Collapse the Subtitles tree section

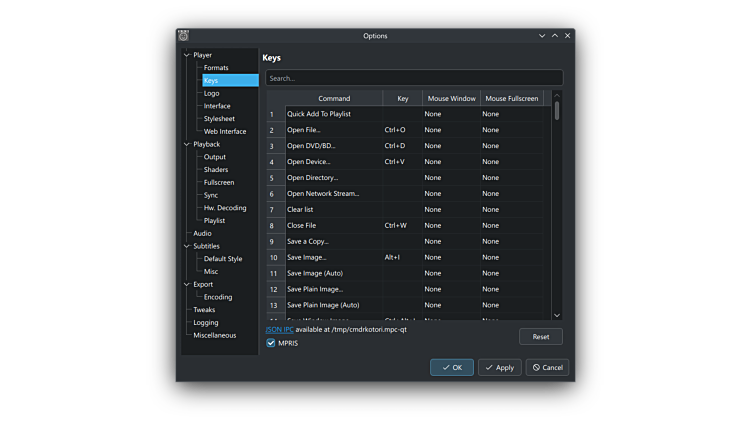187,246
